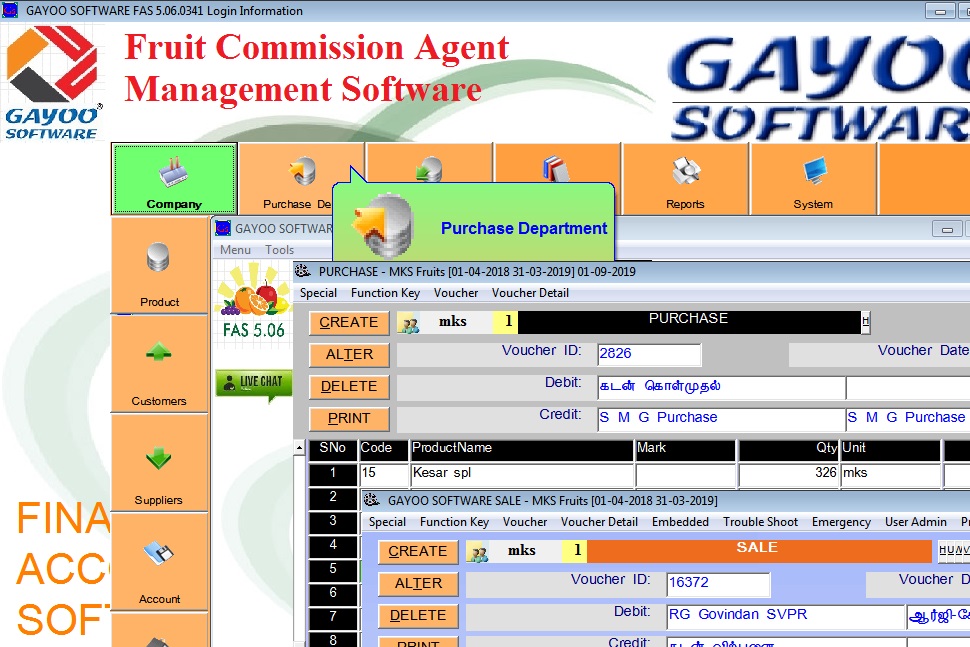Start a Live Chat session
The image size is (970, 647).
(x=254, y=383)
